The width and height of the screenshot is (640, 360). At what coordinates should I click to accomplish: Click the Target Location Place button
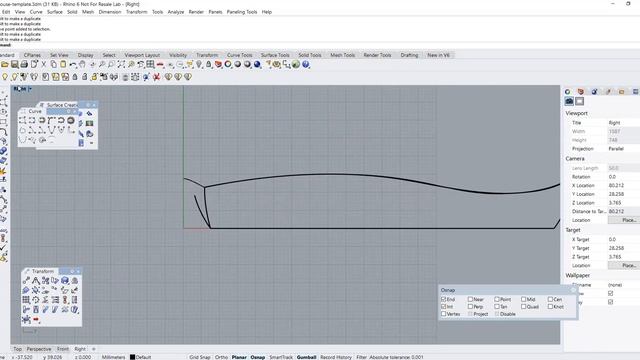628,265
